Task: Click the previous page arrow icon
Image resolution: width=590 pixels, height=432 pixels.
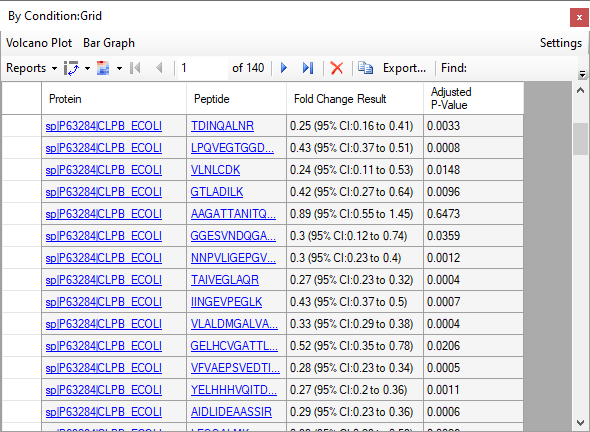Action: [160, 68]
